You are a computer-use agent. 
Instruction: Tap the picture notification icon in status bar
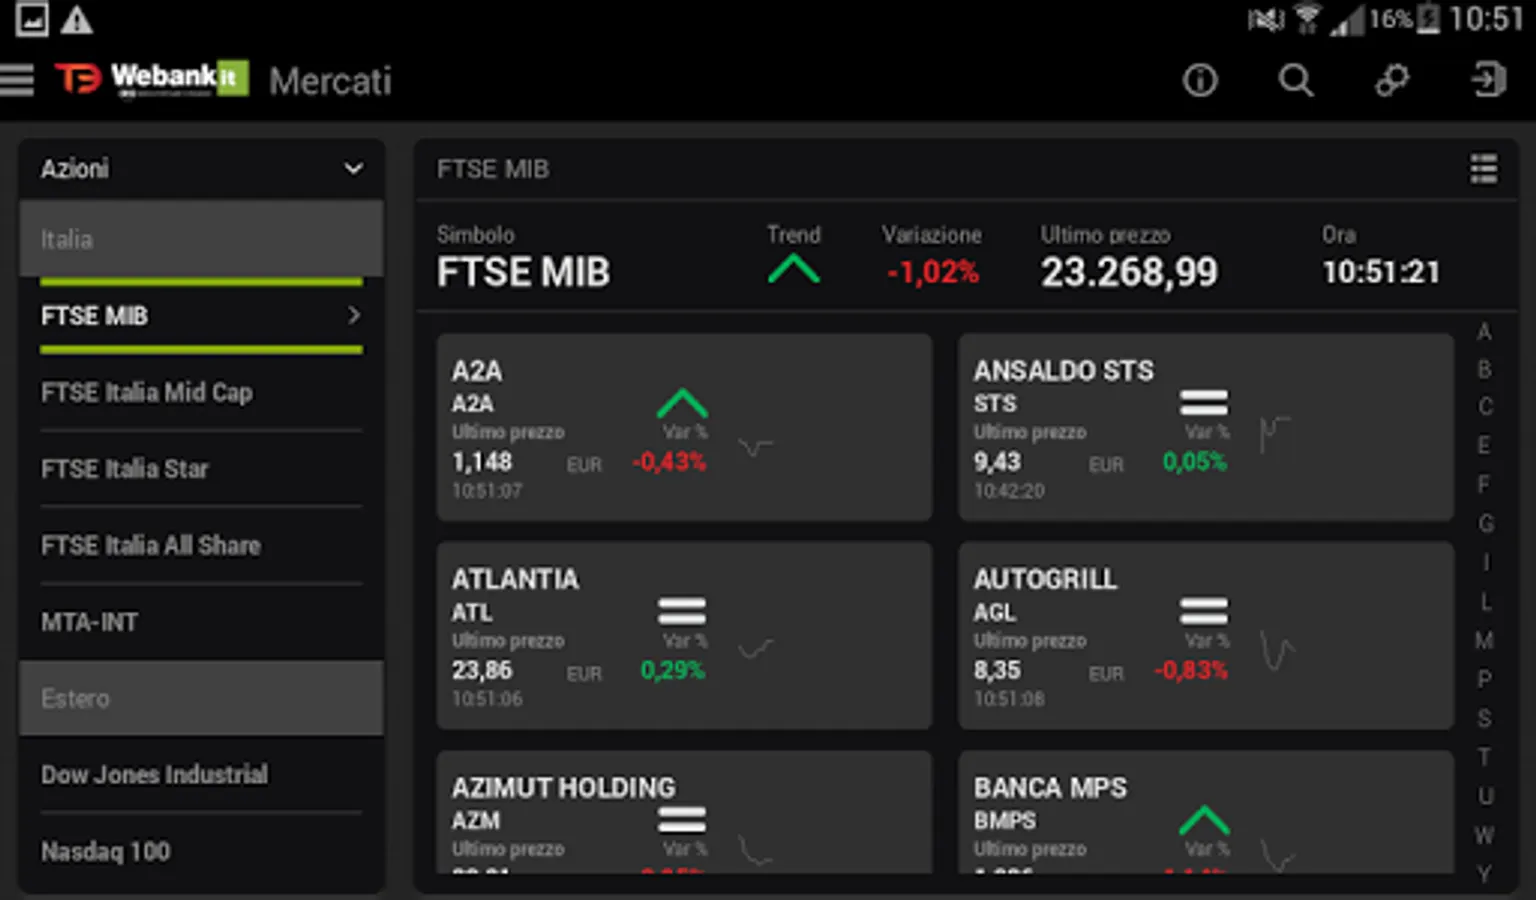[x=32, y=19]
